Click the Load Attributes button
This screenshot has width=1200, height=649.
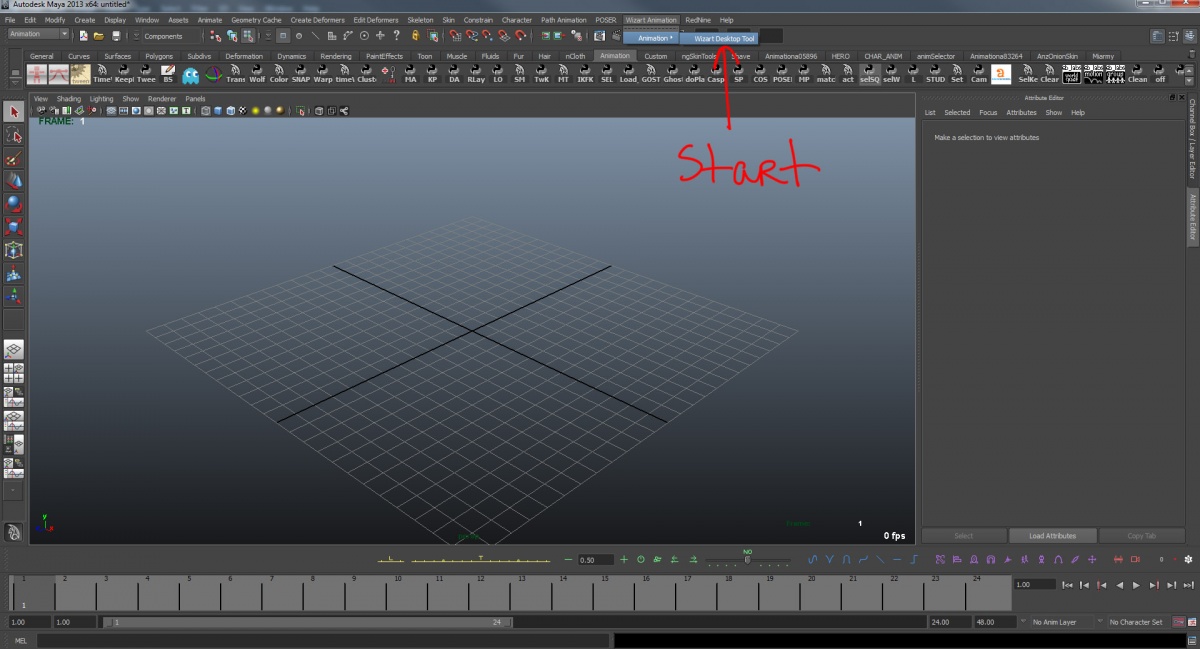pos(1051,535)
